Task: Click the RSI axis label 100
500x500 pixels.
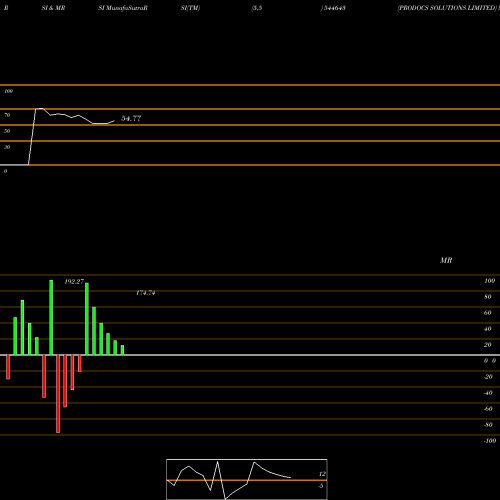Action: (8, 91)
